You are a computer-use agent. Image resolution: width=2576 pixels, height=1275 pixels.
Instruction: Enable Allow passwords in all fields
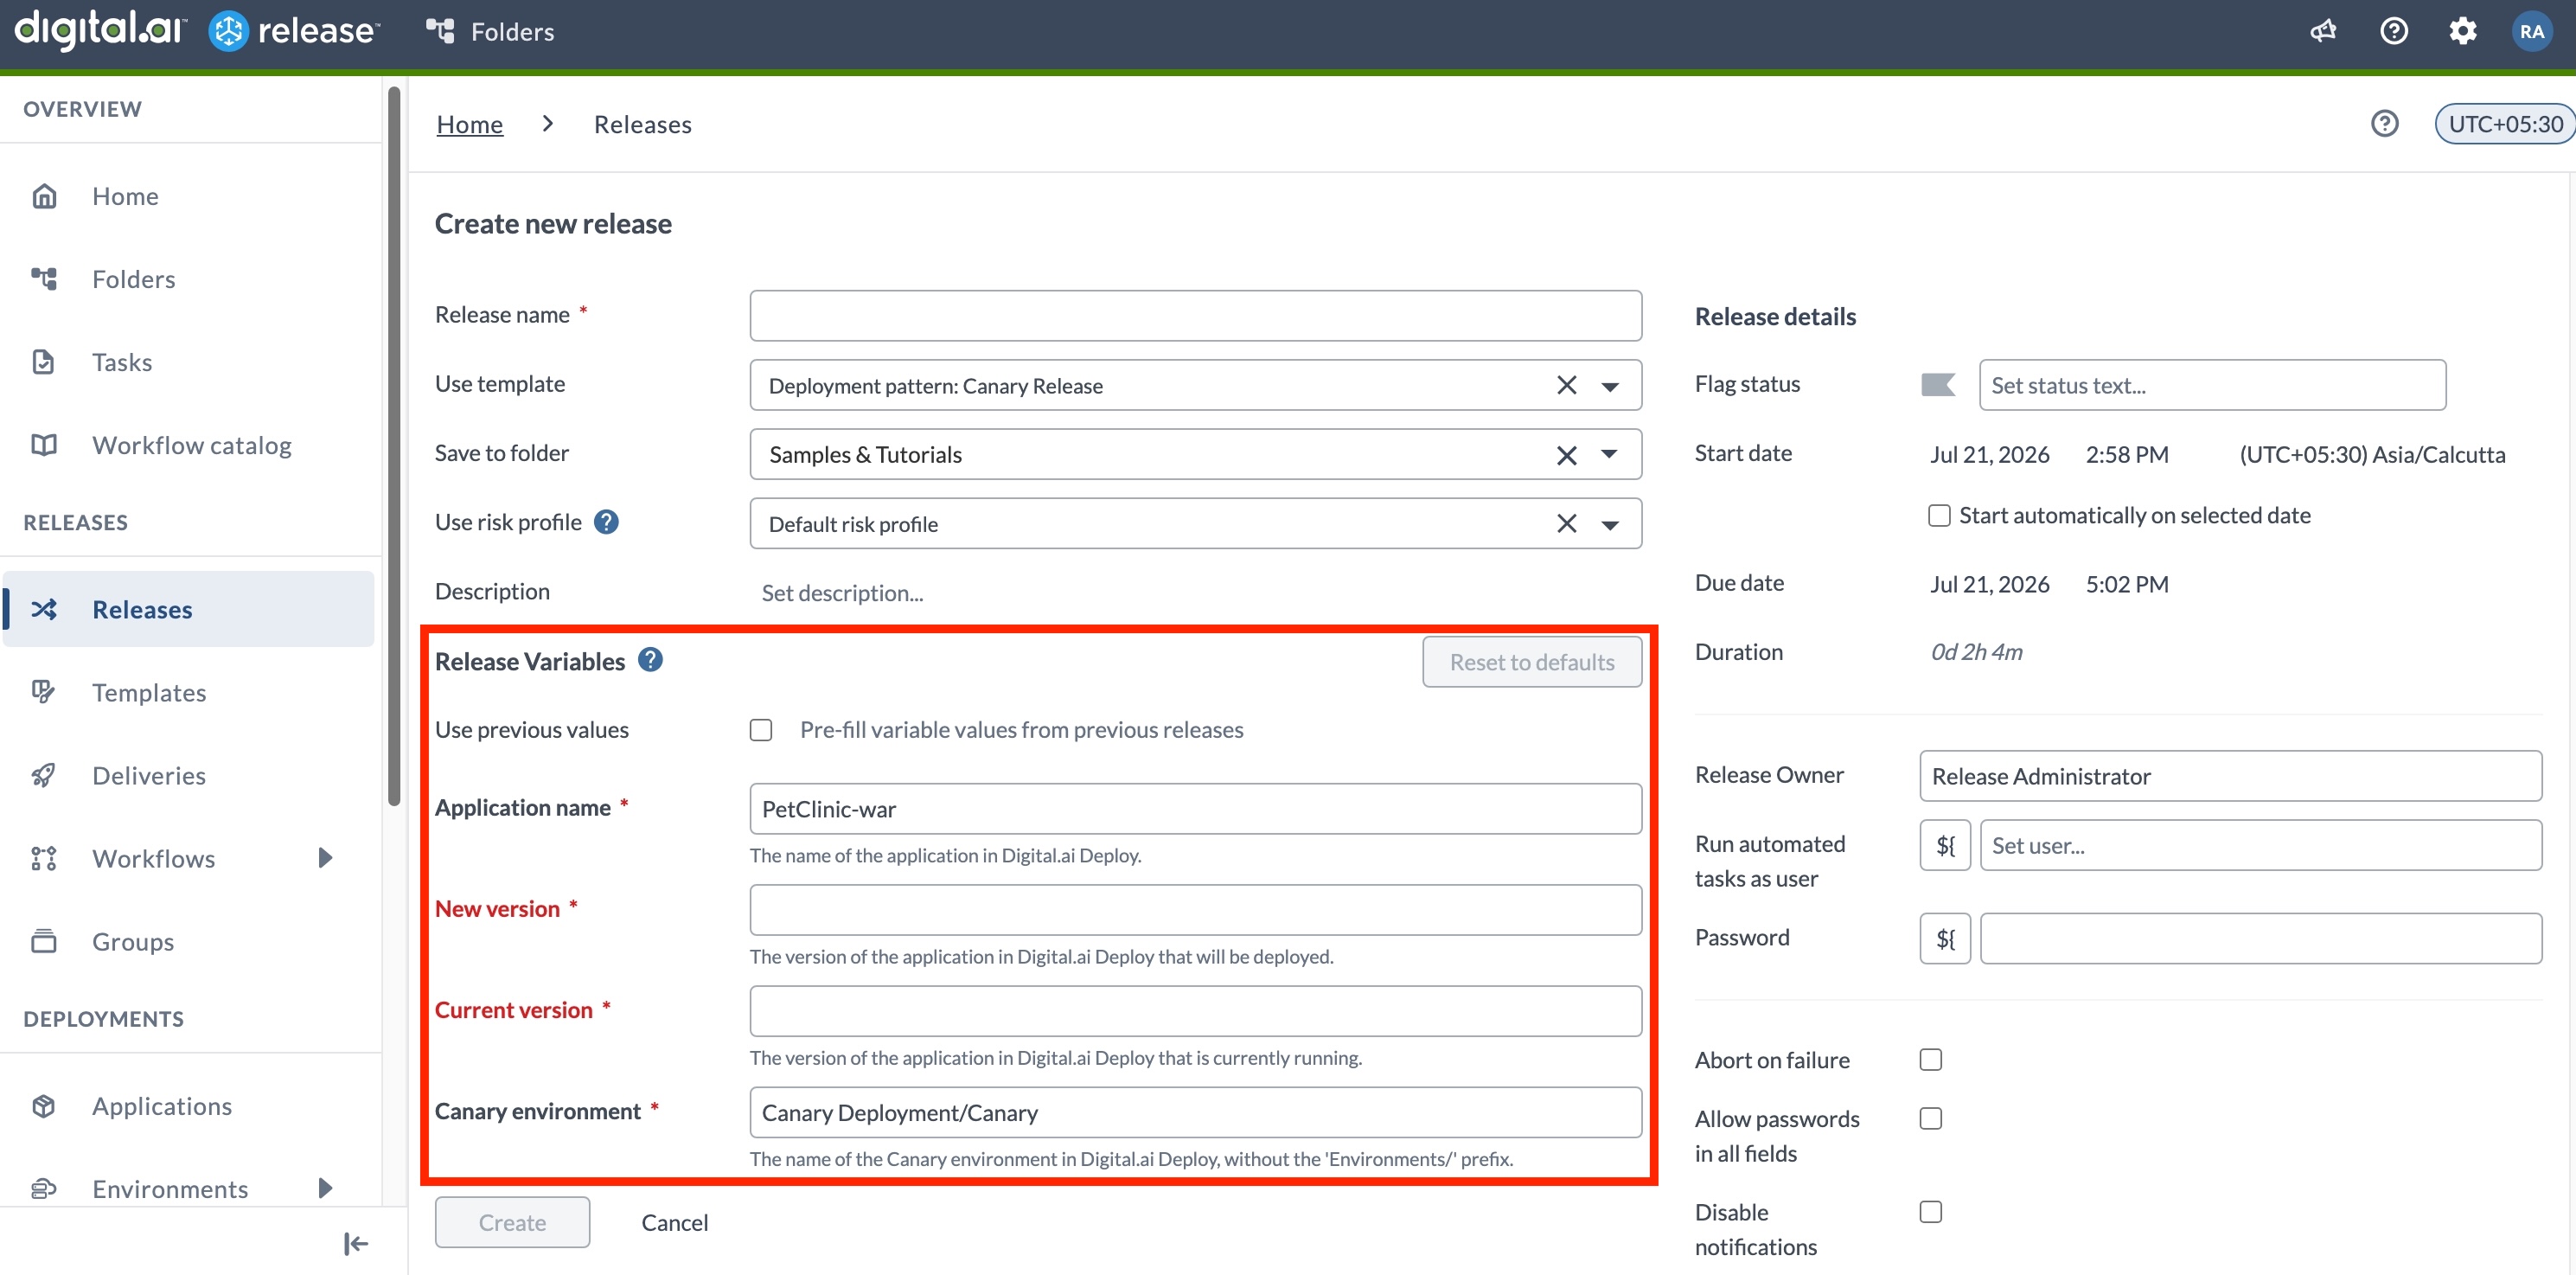1931,1118
